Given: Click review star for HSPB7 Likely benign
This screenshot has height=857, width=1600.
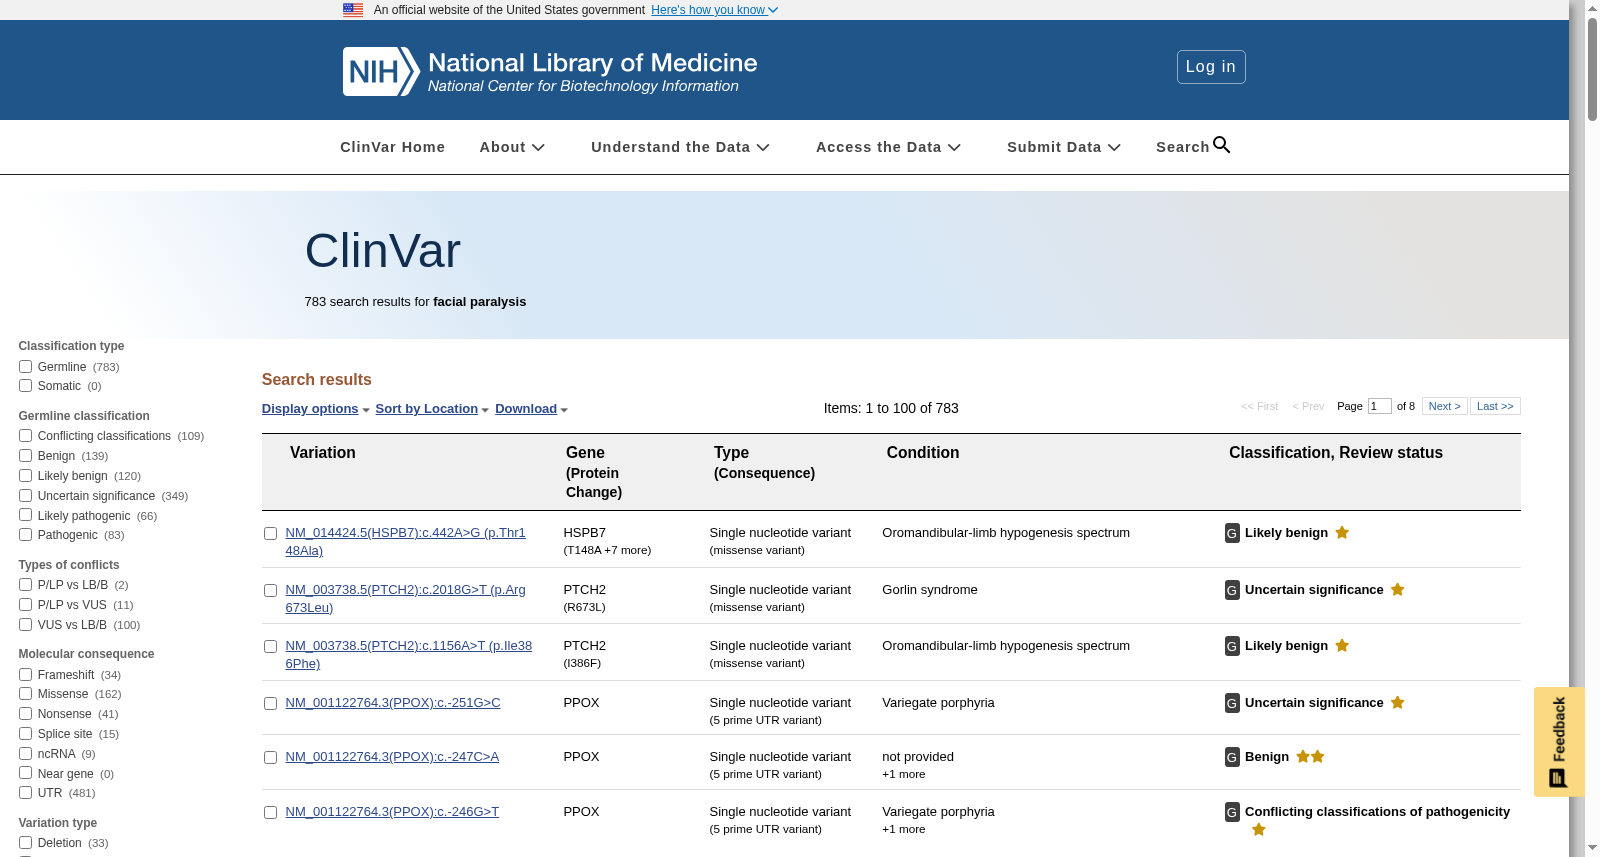Looking at the screenshot, I should (x=1342, y=533).
